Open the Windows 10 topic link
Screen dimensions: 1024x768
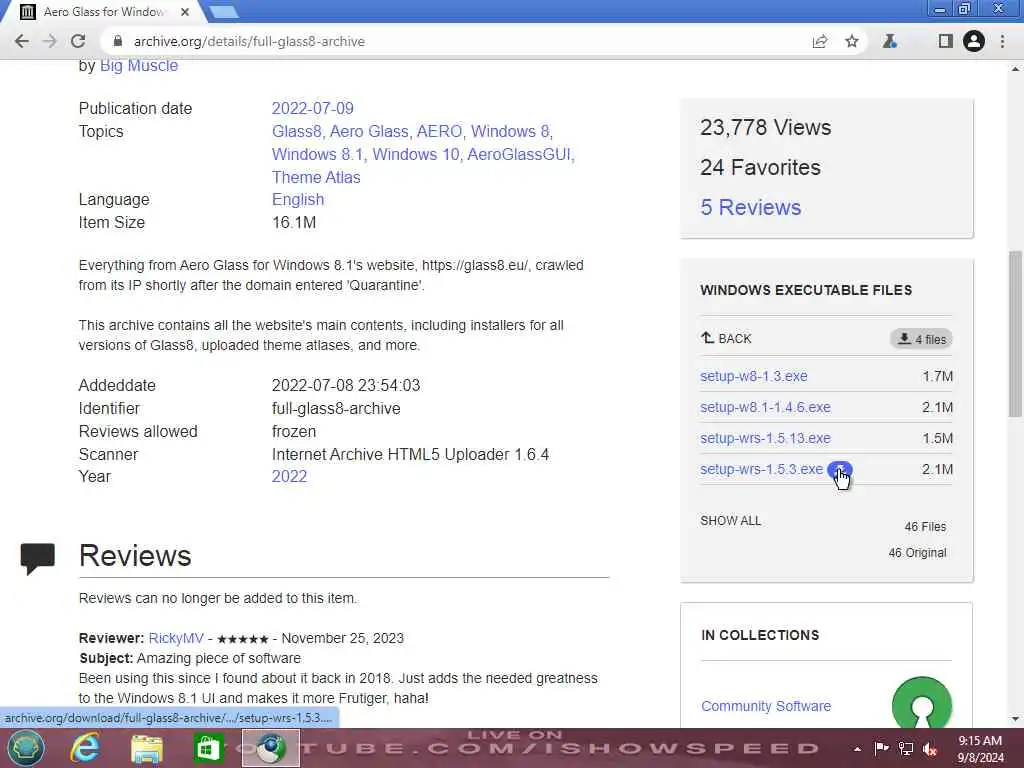click(x=416, y=155)
